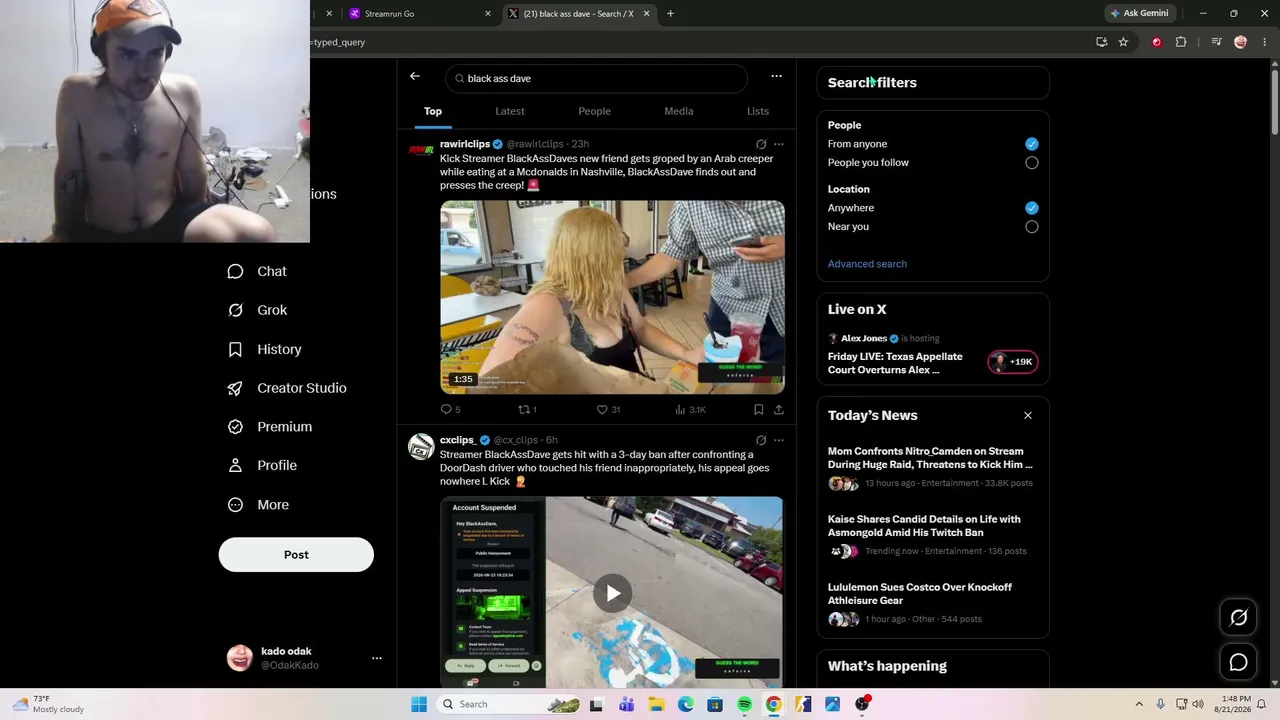Open Windows notification center bell

[x=1262, y=704]
